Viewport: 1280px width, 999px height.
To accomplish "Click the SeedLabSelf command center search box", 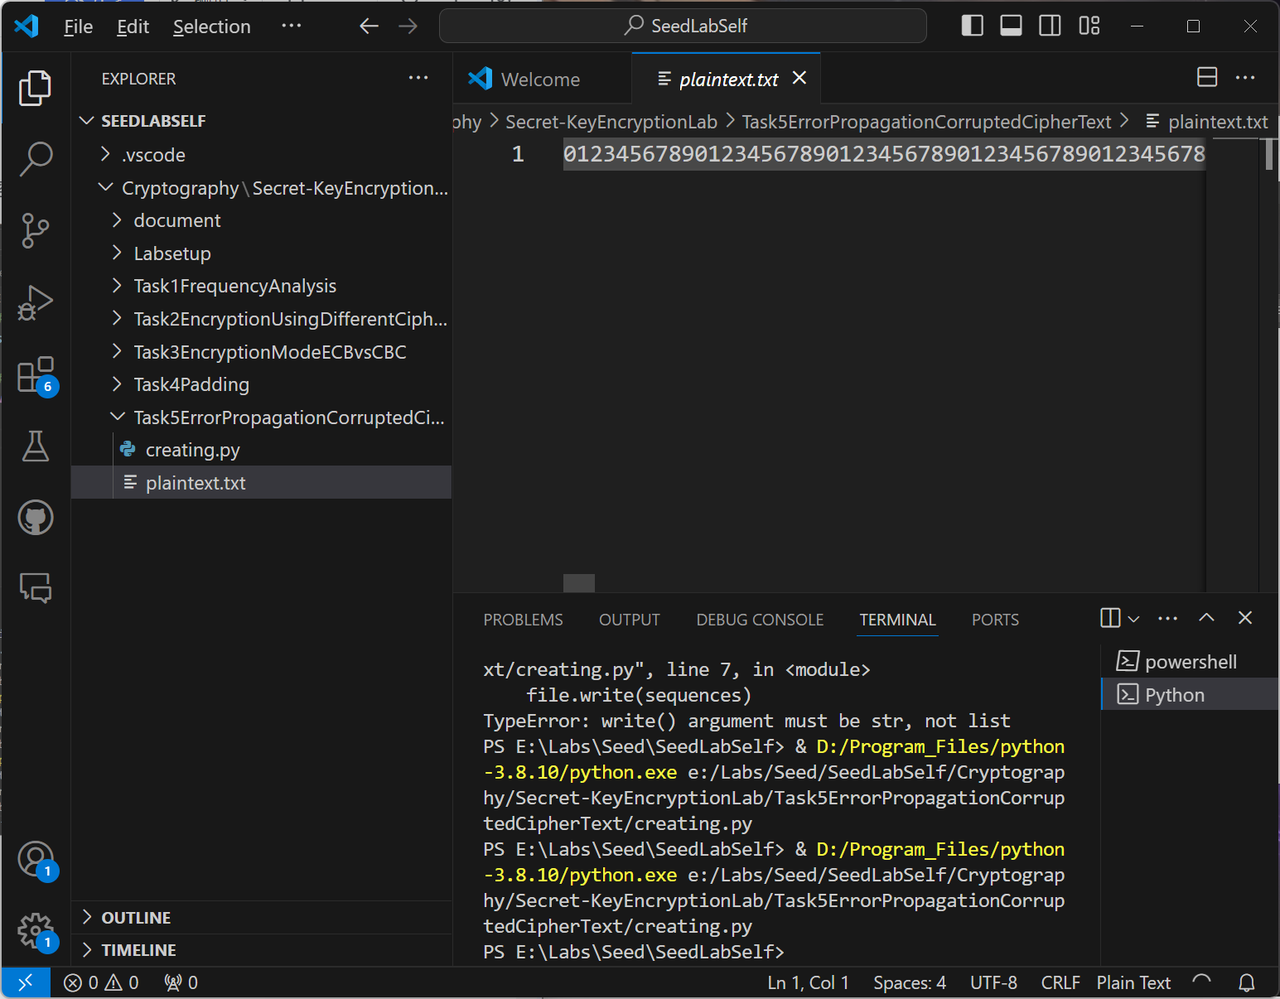I will [x=683, y=26].
